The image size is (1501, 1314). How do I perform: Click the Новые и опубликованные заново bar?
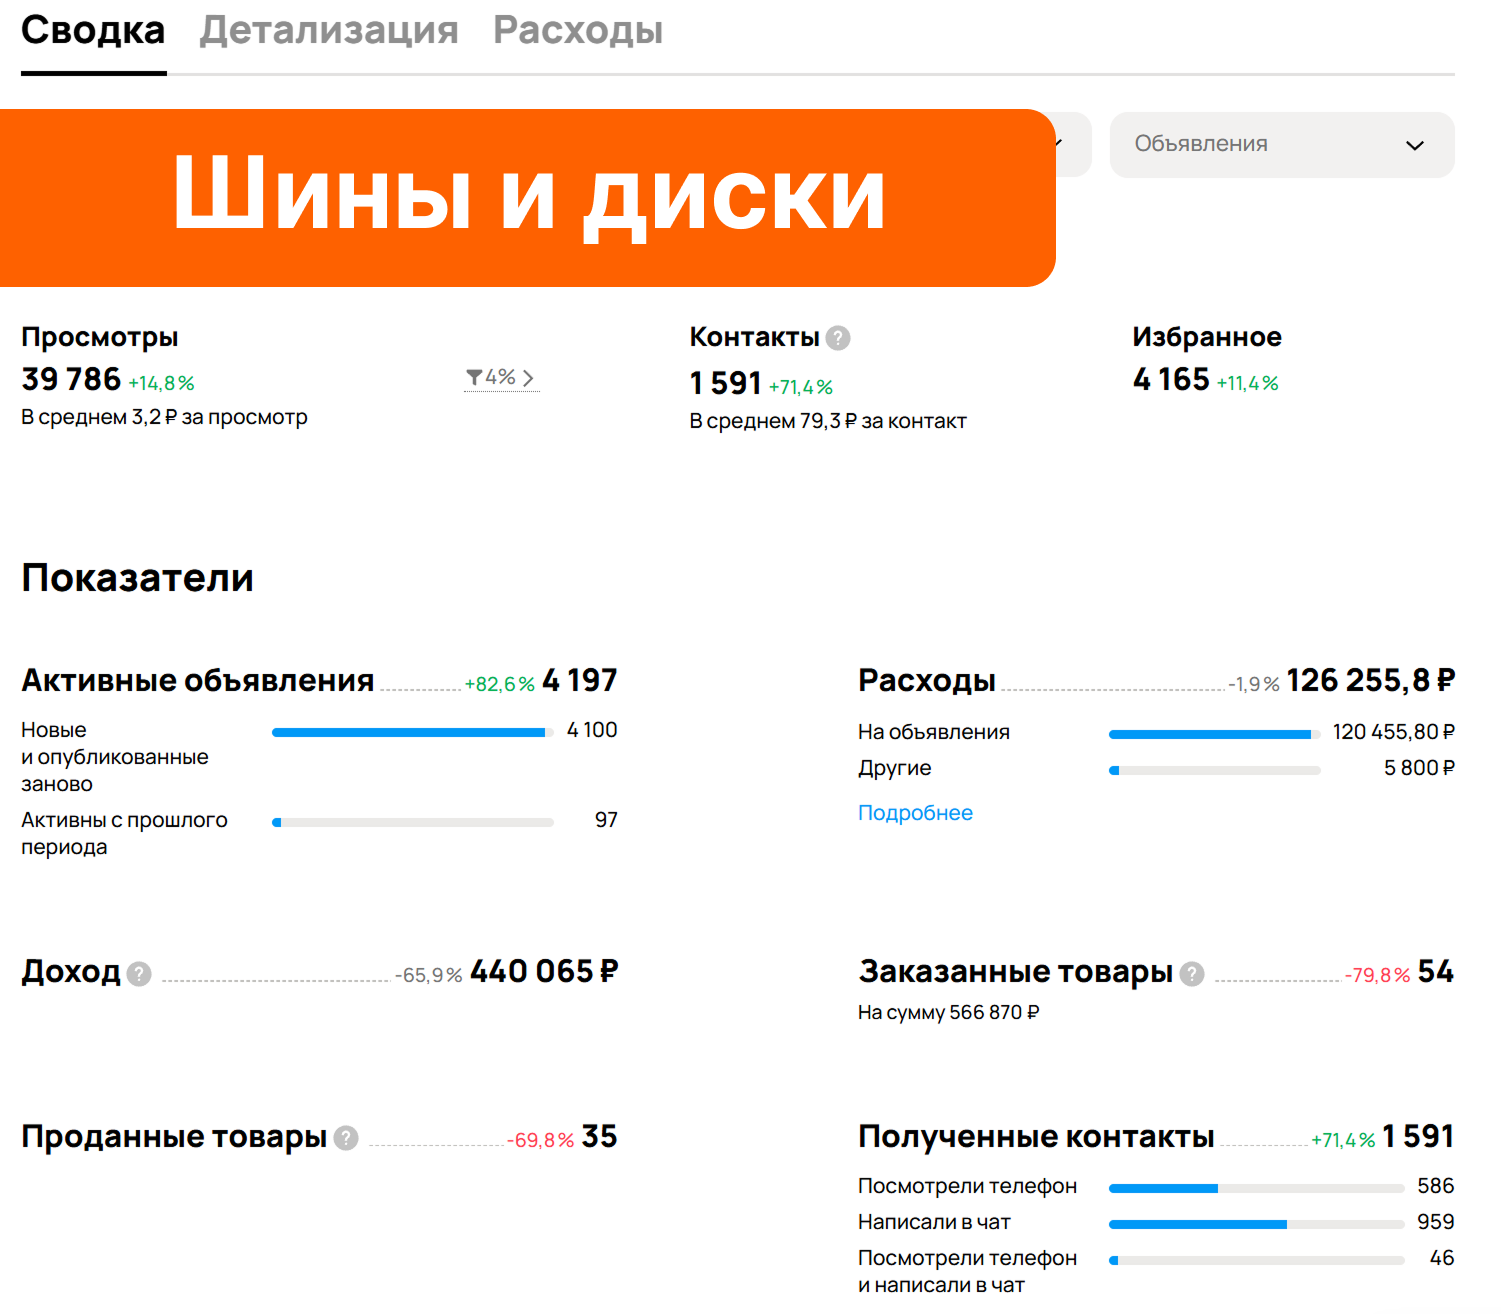412,732
